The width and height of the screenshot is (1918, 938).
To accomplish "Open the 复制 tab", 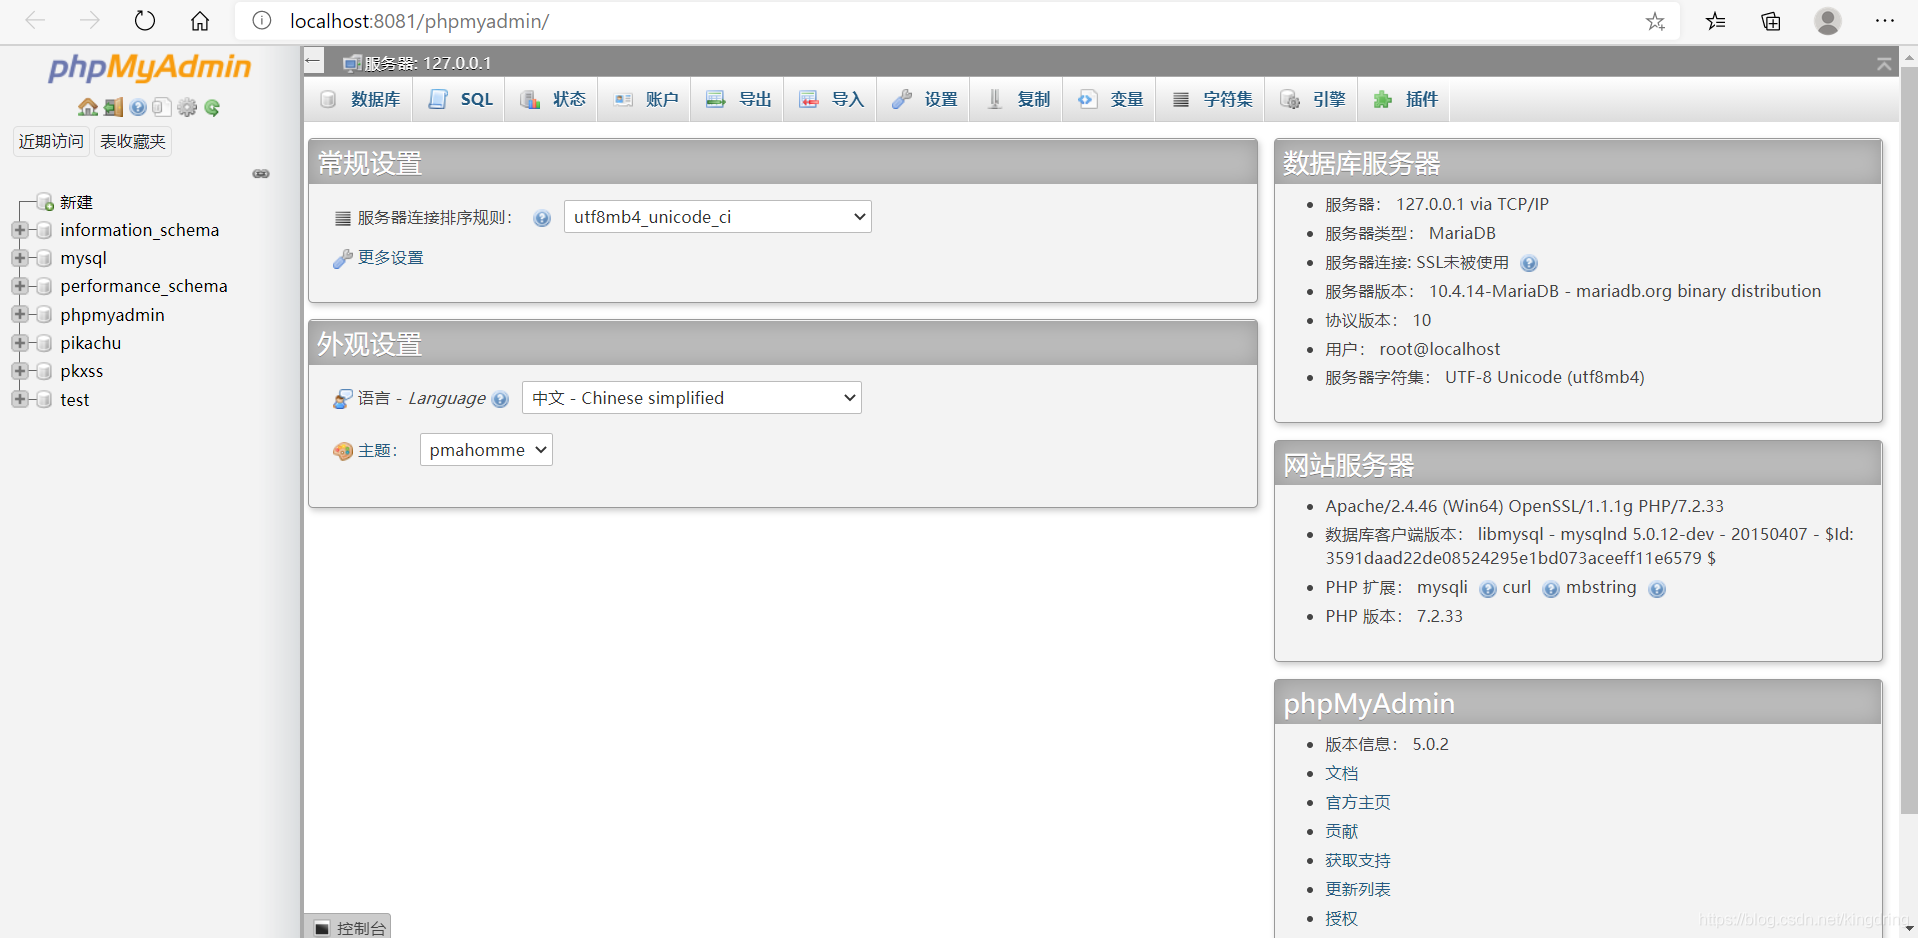I will [1018, 99].
